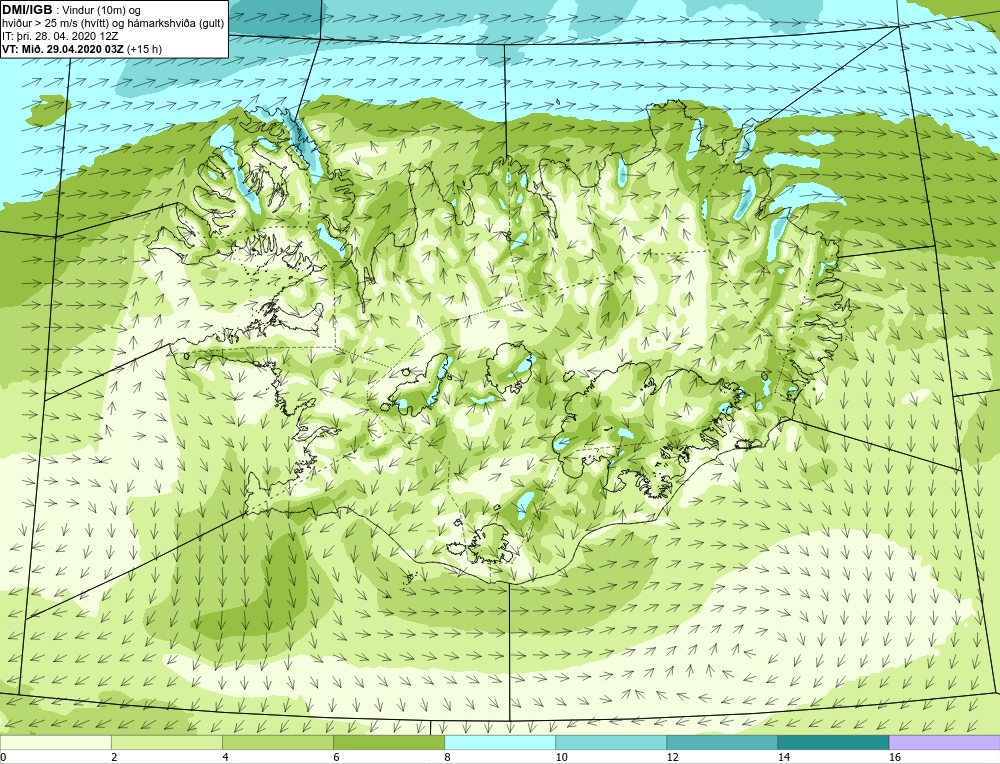
Task: Click the dark green 6–8 m/s legend swatch
Action: pyautogui.click(x=389, y=742)
